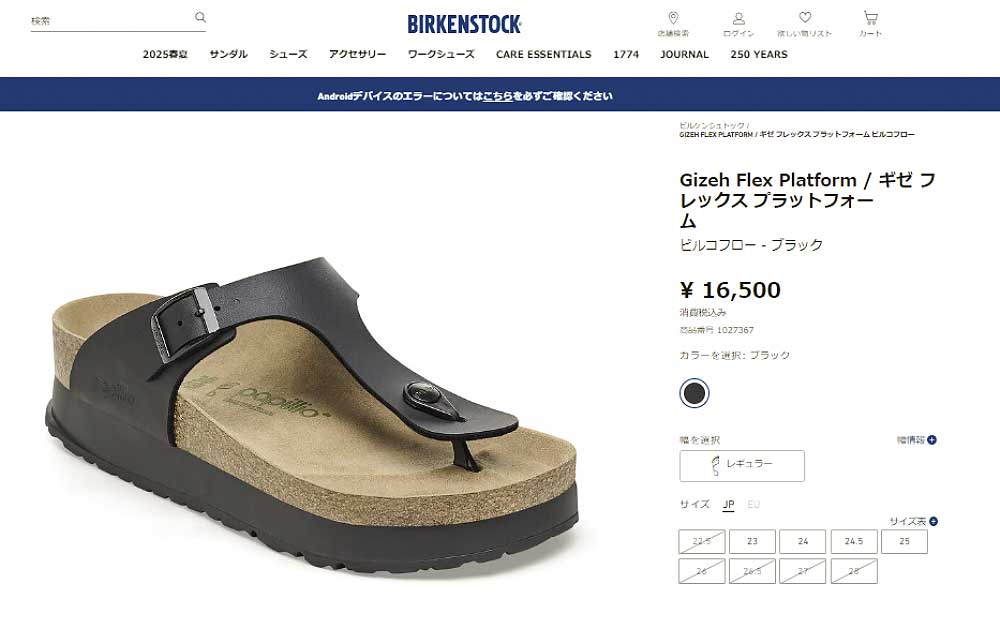The height and width of the screenshot is (628, 1000).
Task: Select the black color swatch
Action: (x=695, y=393)
